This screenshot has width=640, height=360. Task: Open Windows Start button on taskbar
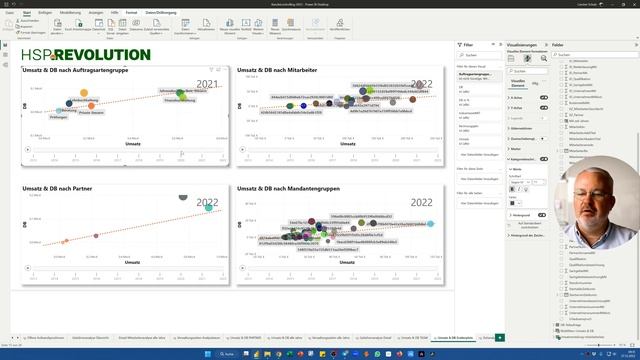[207, 354]
